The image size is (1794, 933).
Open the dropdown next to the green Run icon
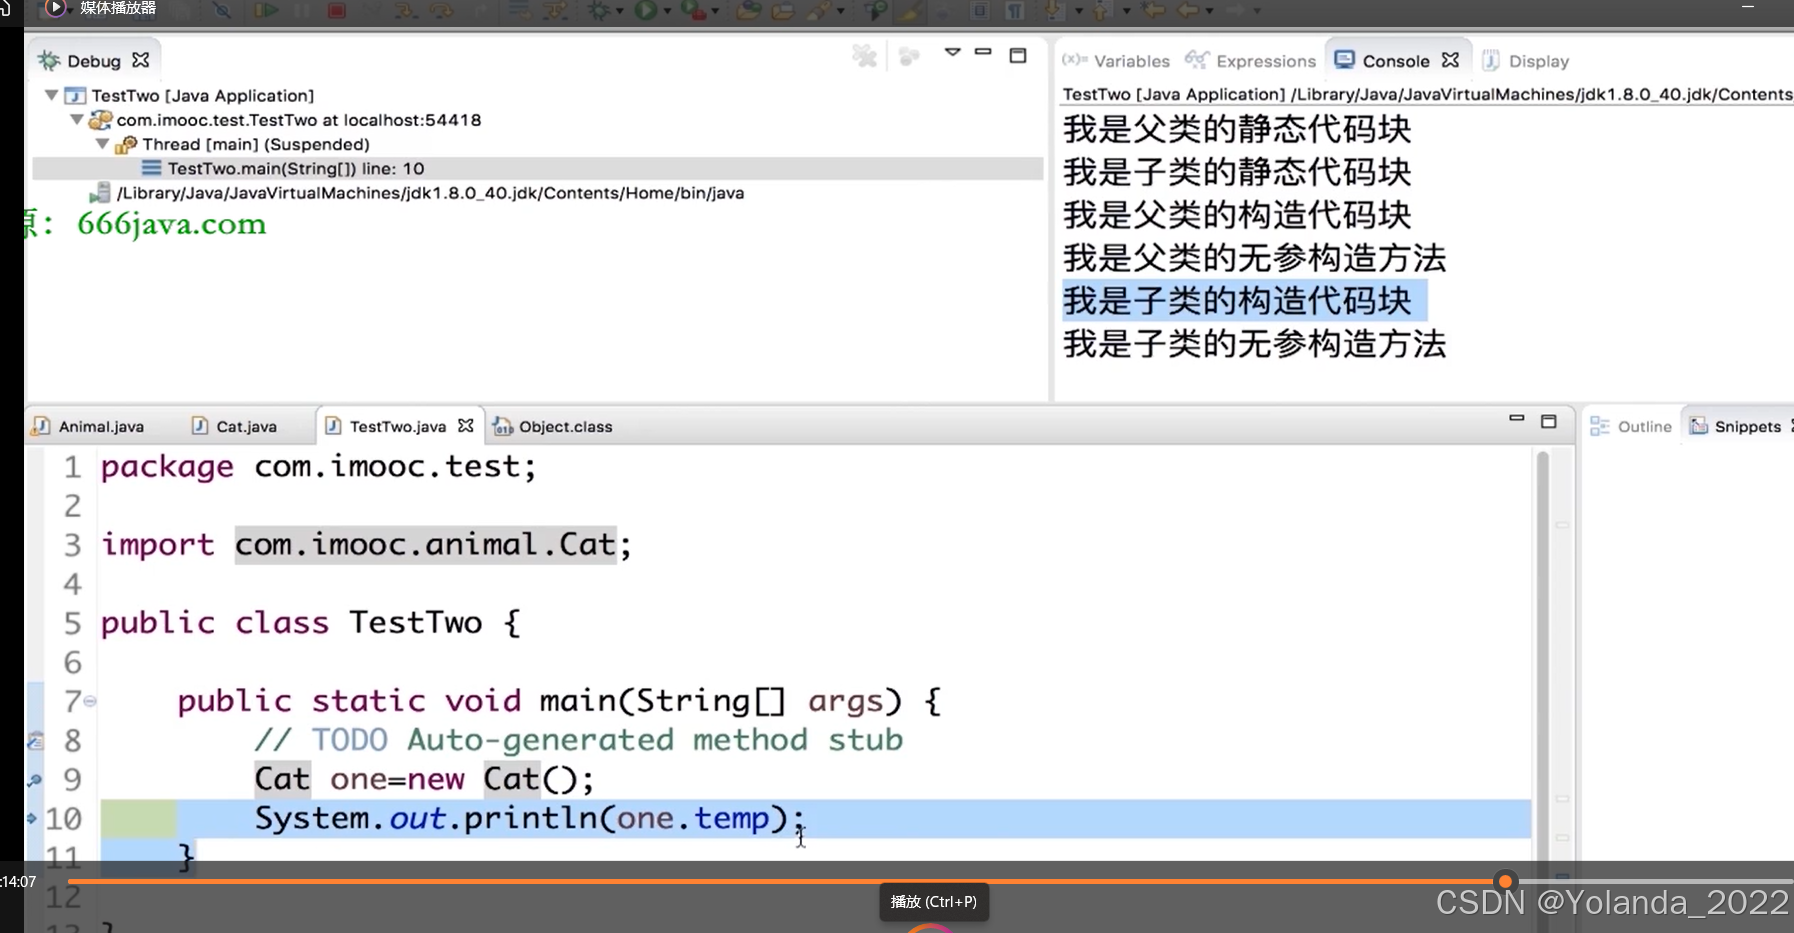coord(667,10)
